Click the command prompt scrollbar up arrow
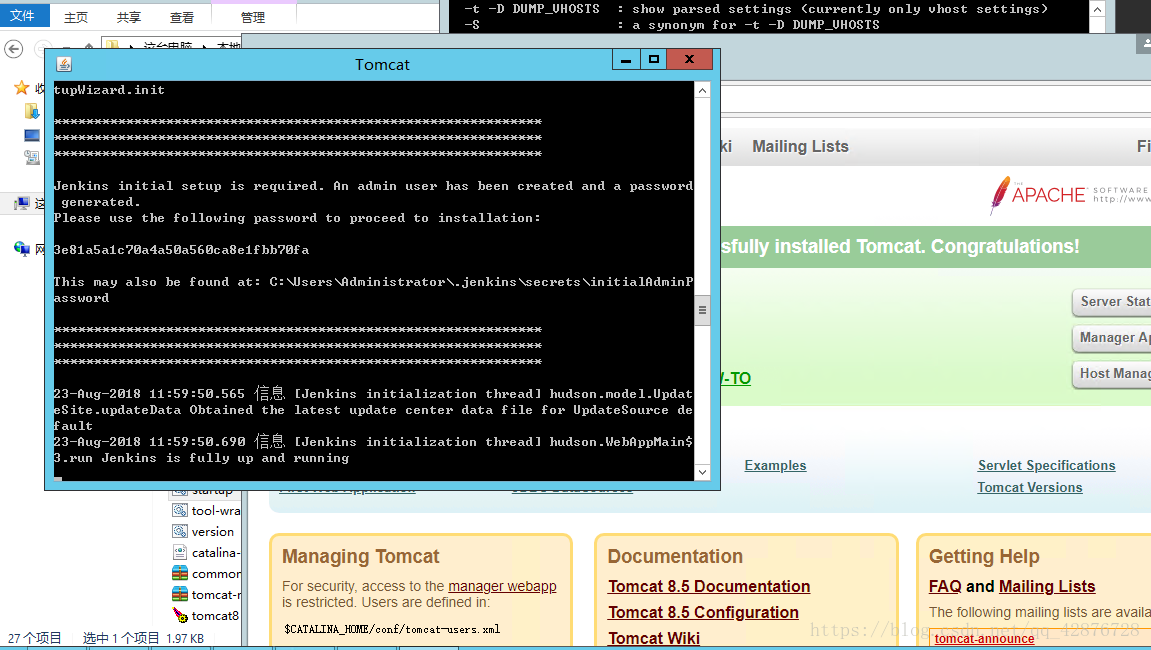This screenshot has width=1151, height=650. (1097, 9)
